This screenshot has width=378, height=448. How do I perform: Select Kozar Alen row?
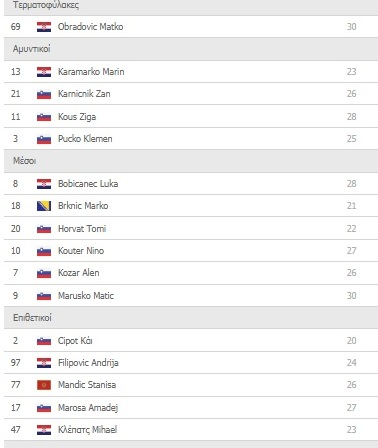[191, 273]
